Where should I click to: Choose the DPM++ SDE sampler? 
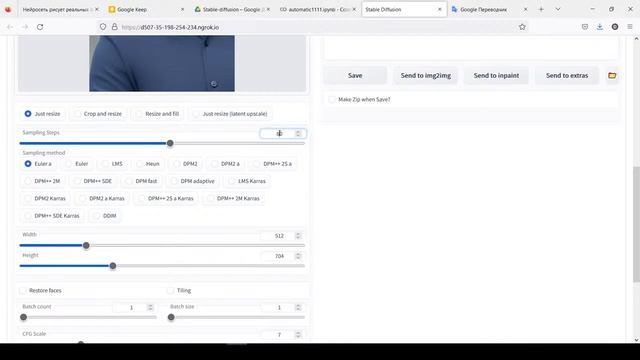click(x=93, y=181)
